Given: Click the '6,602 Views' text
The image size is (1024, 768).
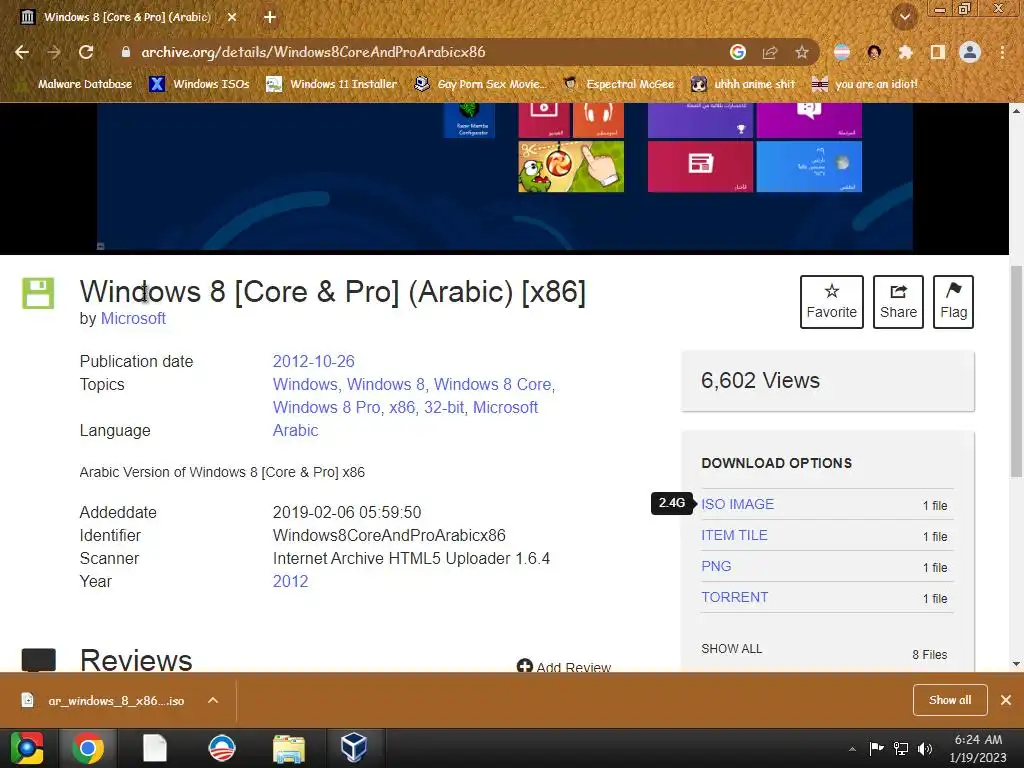Looking at the screenshot, I should pos(760,380).
